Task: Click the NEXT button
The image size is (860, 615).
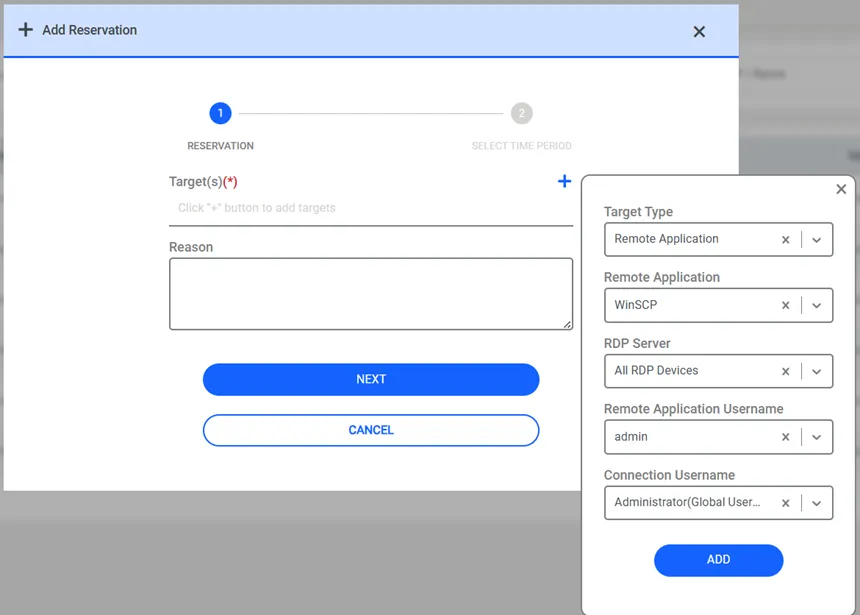Action: [x=371, y=379]
